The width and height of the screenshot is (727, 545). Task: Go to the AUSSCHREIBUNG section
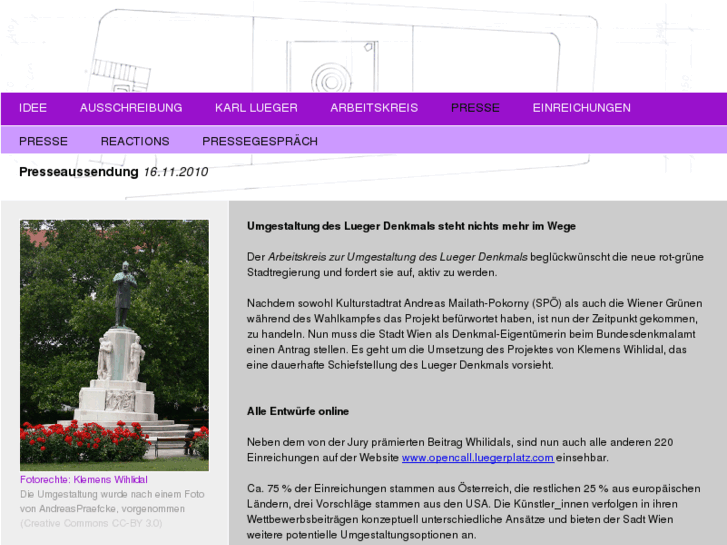tap(131, 108)
